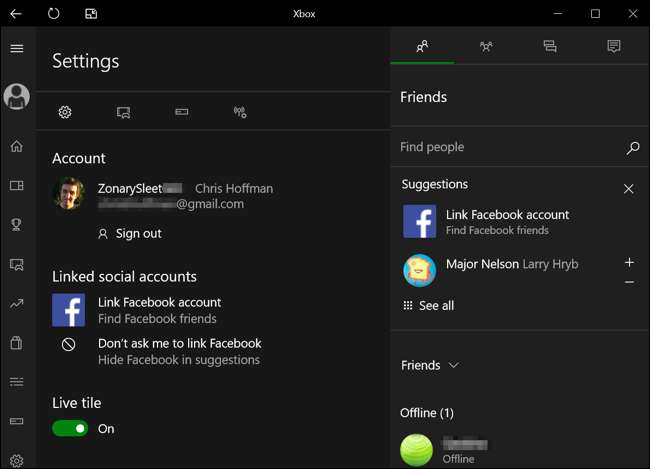
Task: Open the three-lines list icon in sidebar
Action: coord(17,382)
